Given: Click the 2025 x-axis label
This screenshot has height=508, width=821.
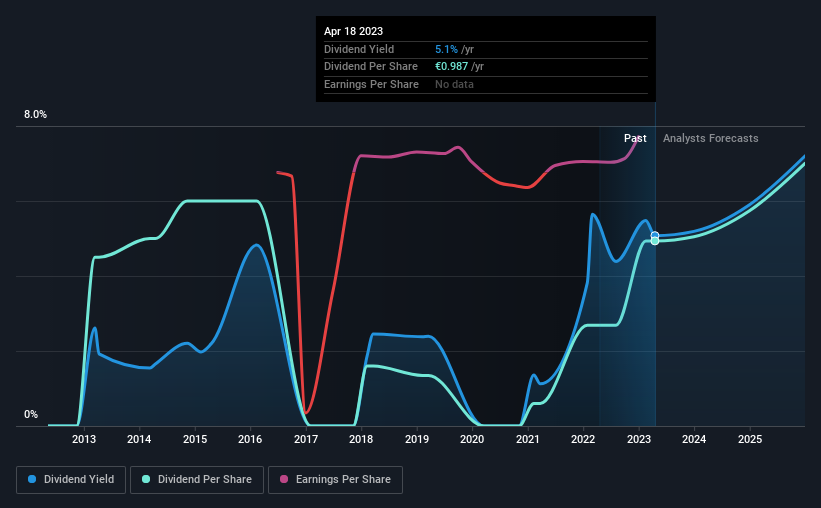Looking at the screenshot, I should tap(750, 439).
